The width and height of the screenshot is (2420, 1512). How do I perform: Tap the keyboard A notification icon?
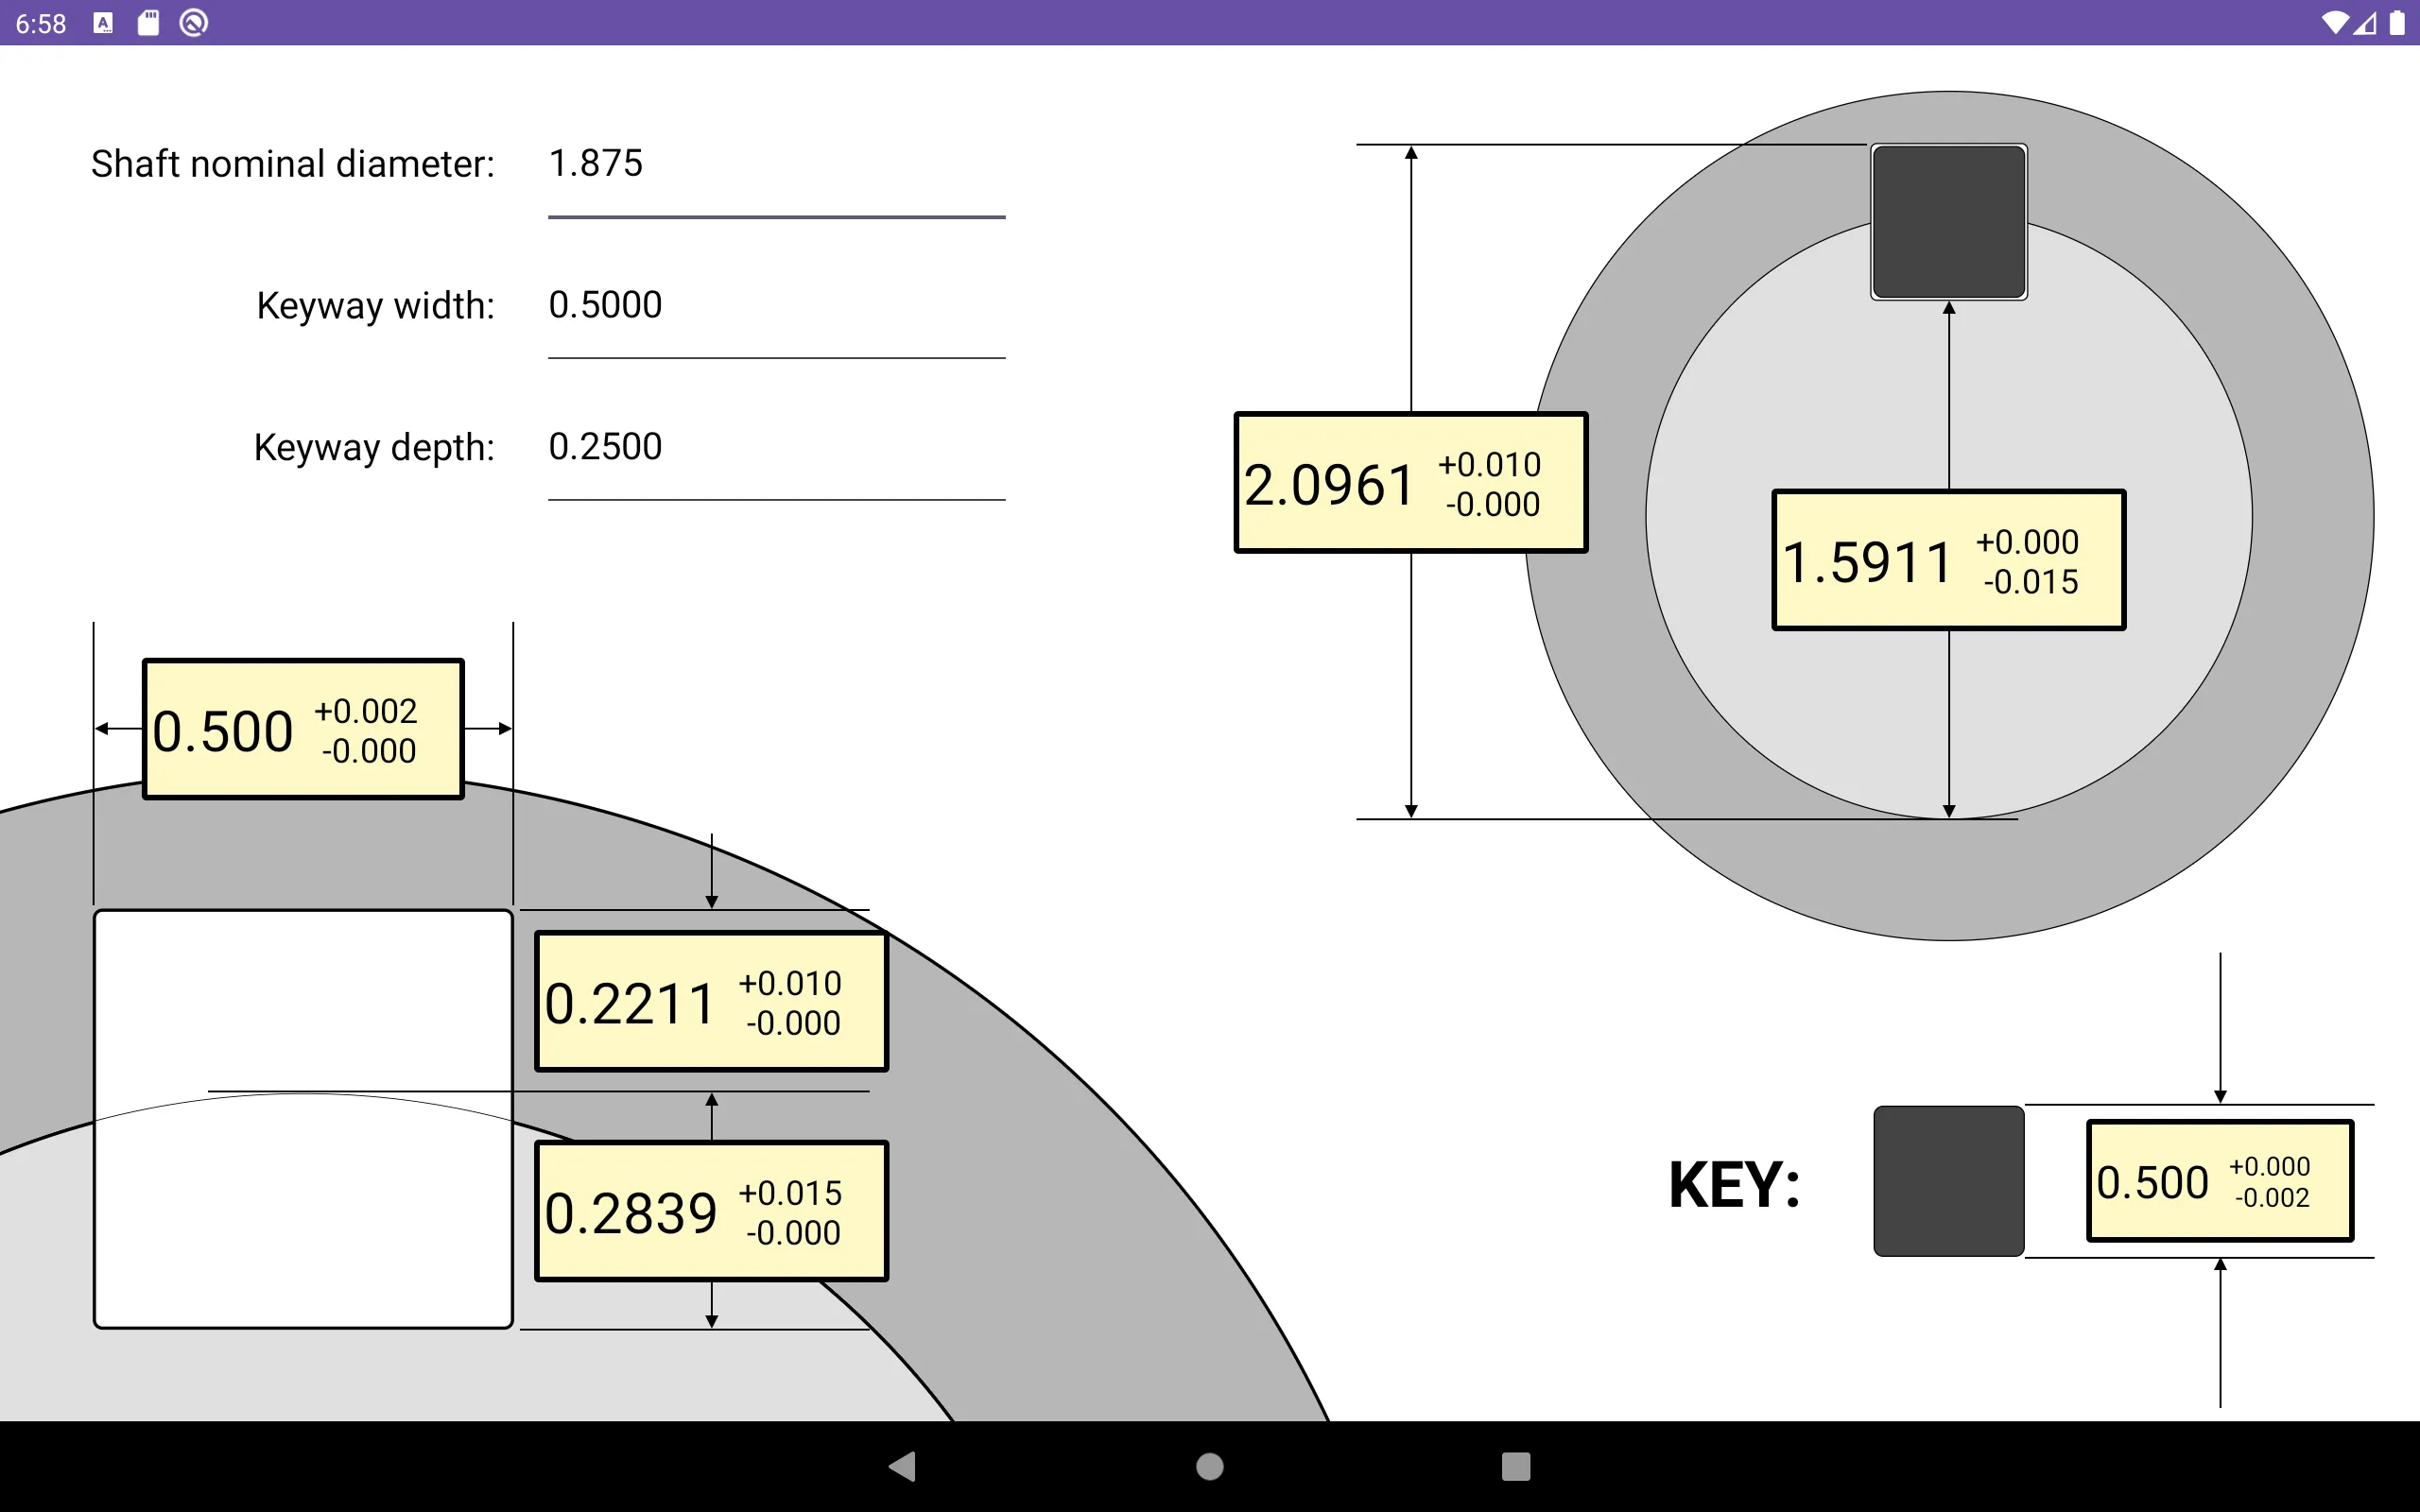click(103, 23)
